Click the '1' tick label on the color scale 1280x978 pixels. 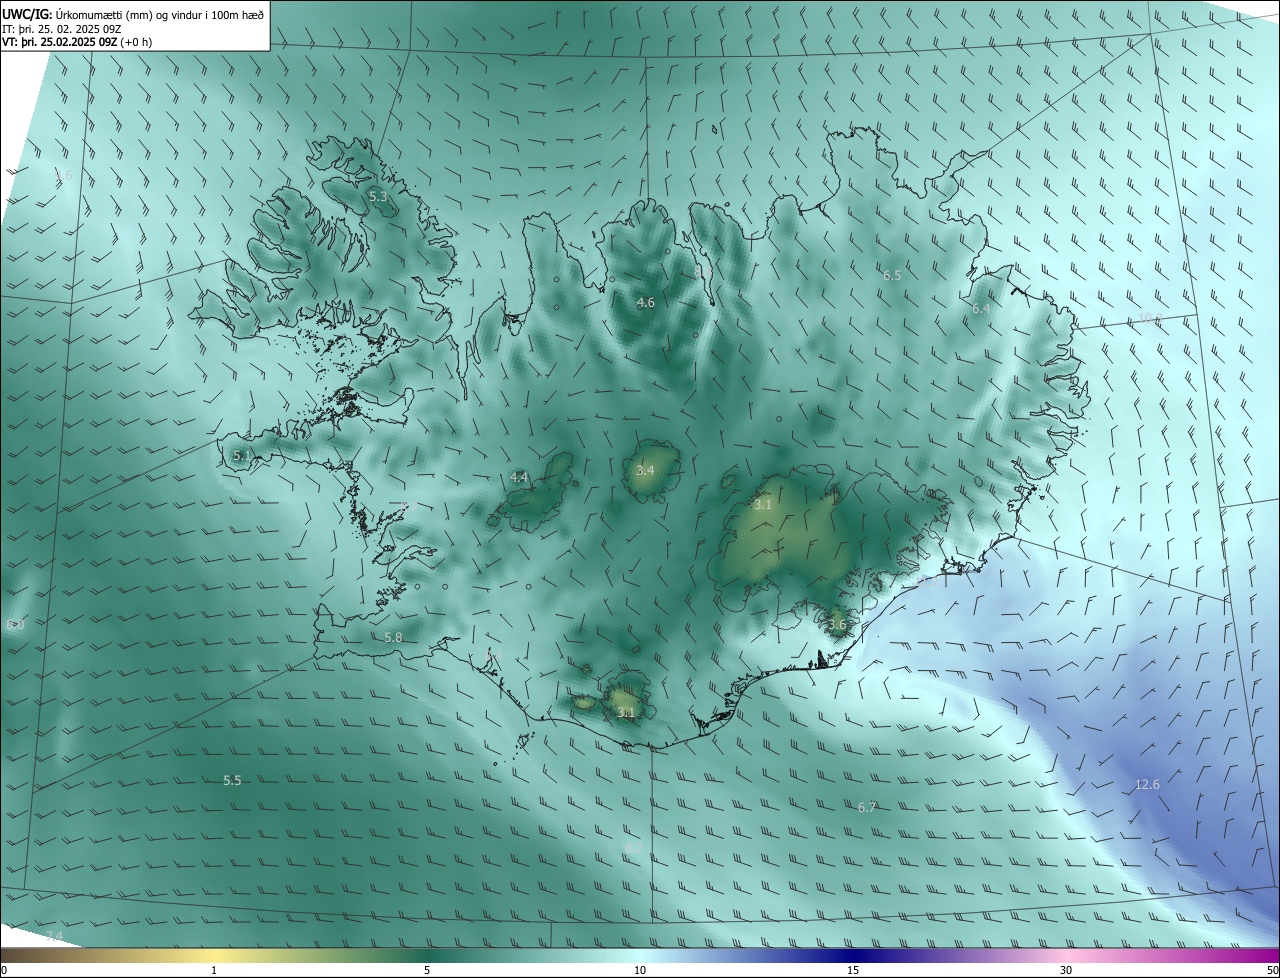[214, 970]
